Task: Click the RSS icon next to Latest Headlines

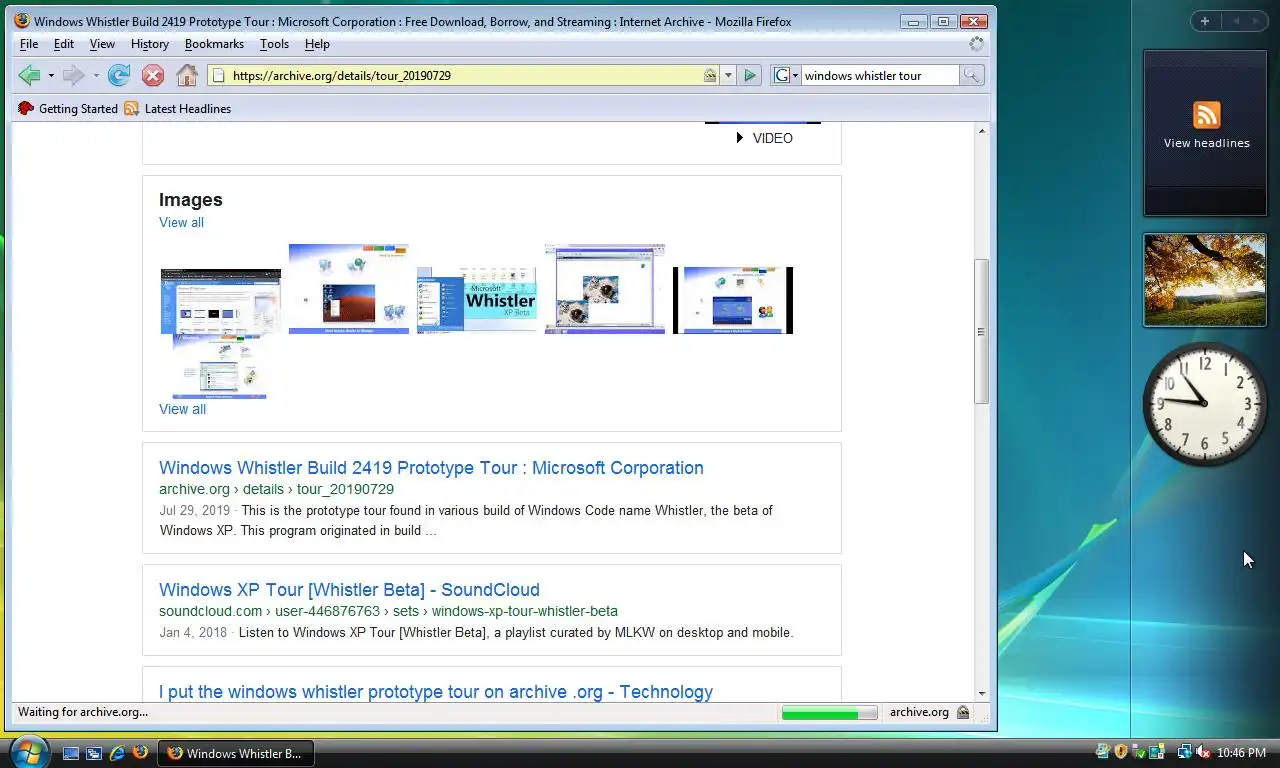Action: click(132, 109)
